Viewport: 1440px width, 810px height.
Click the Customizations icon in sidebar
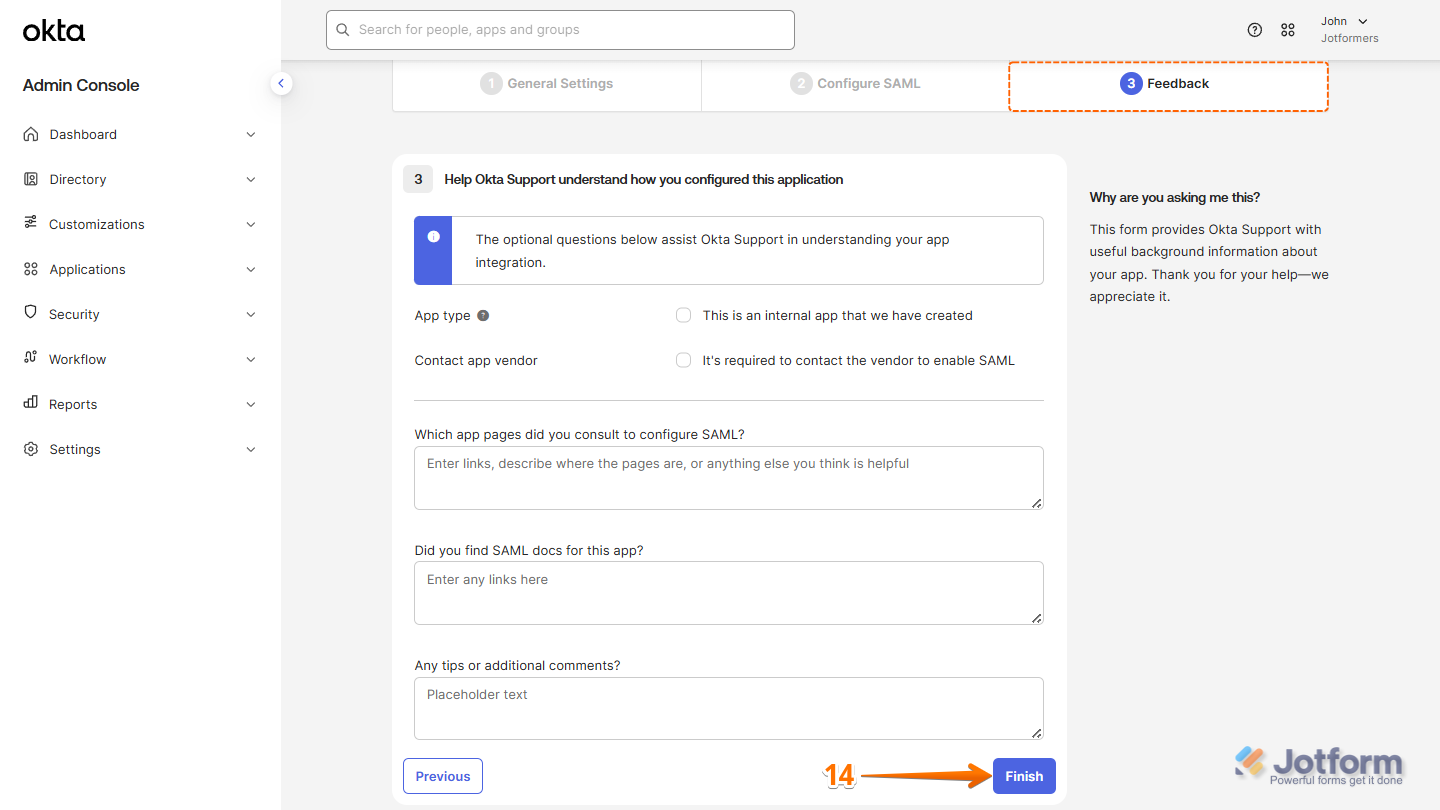click(31, 223)
